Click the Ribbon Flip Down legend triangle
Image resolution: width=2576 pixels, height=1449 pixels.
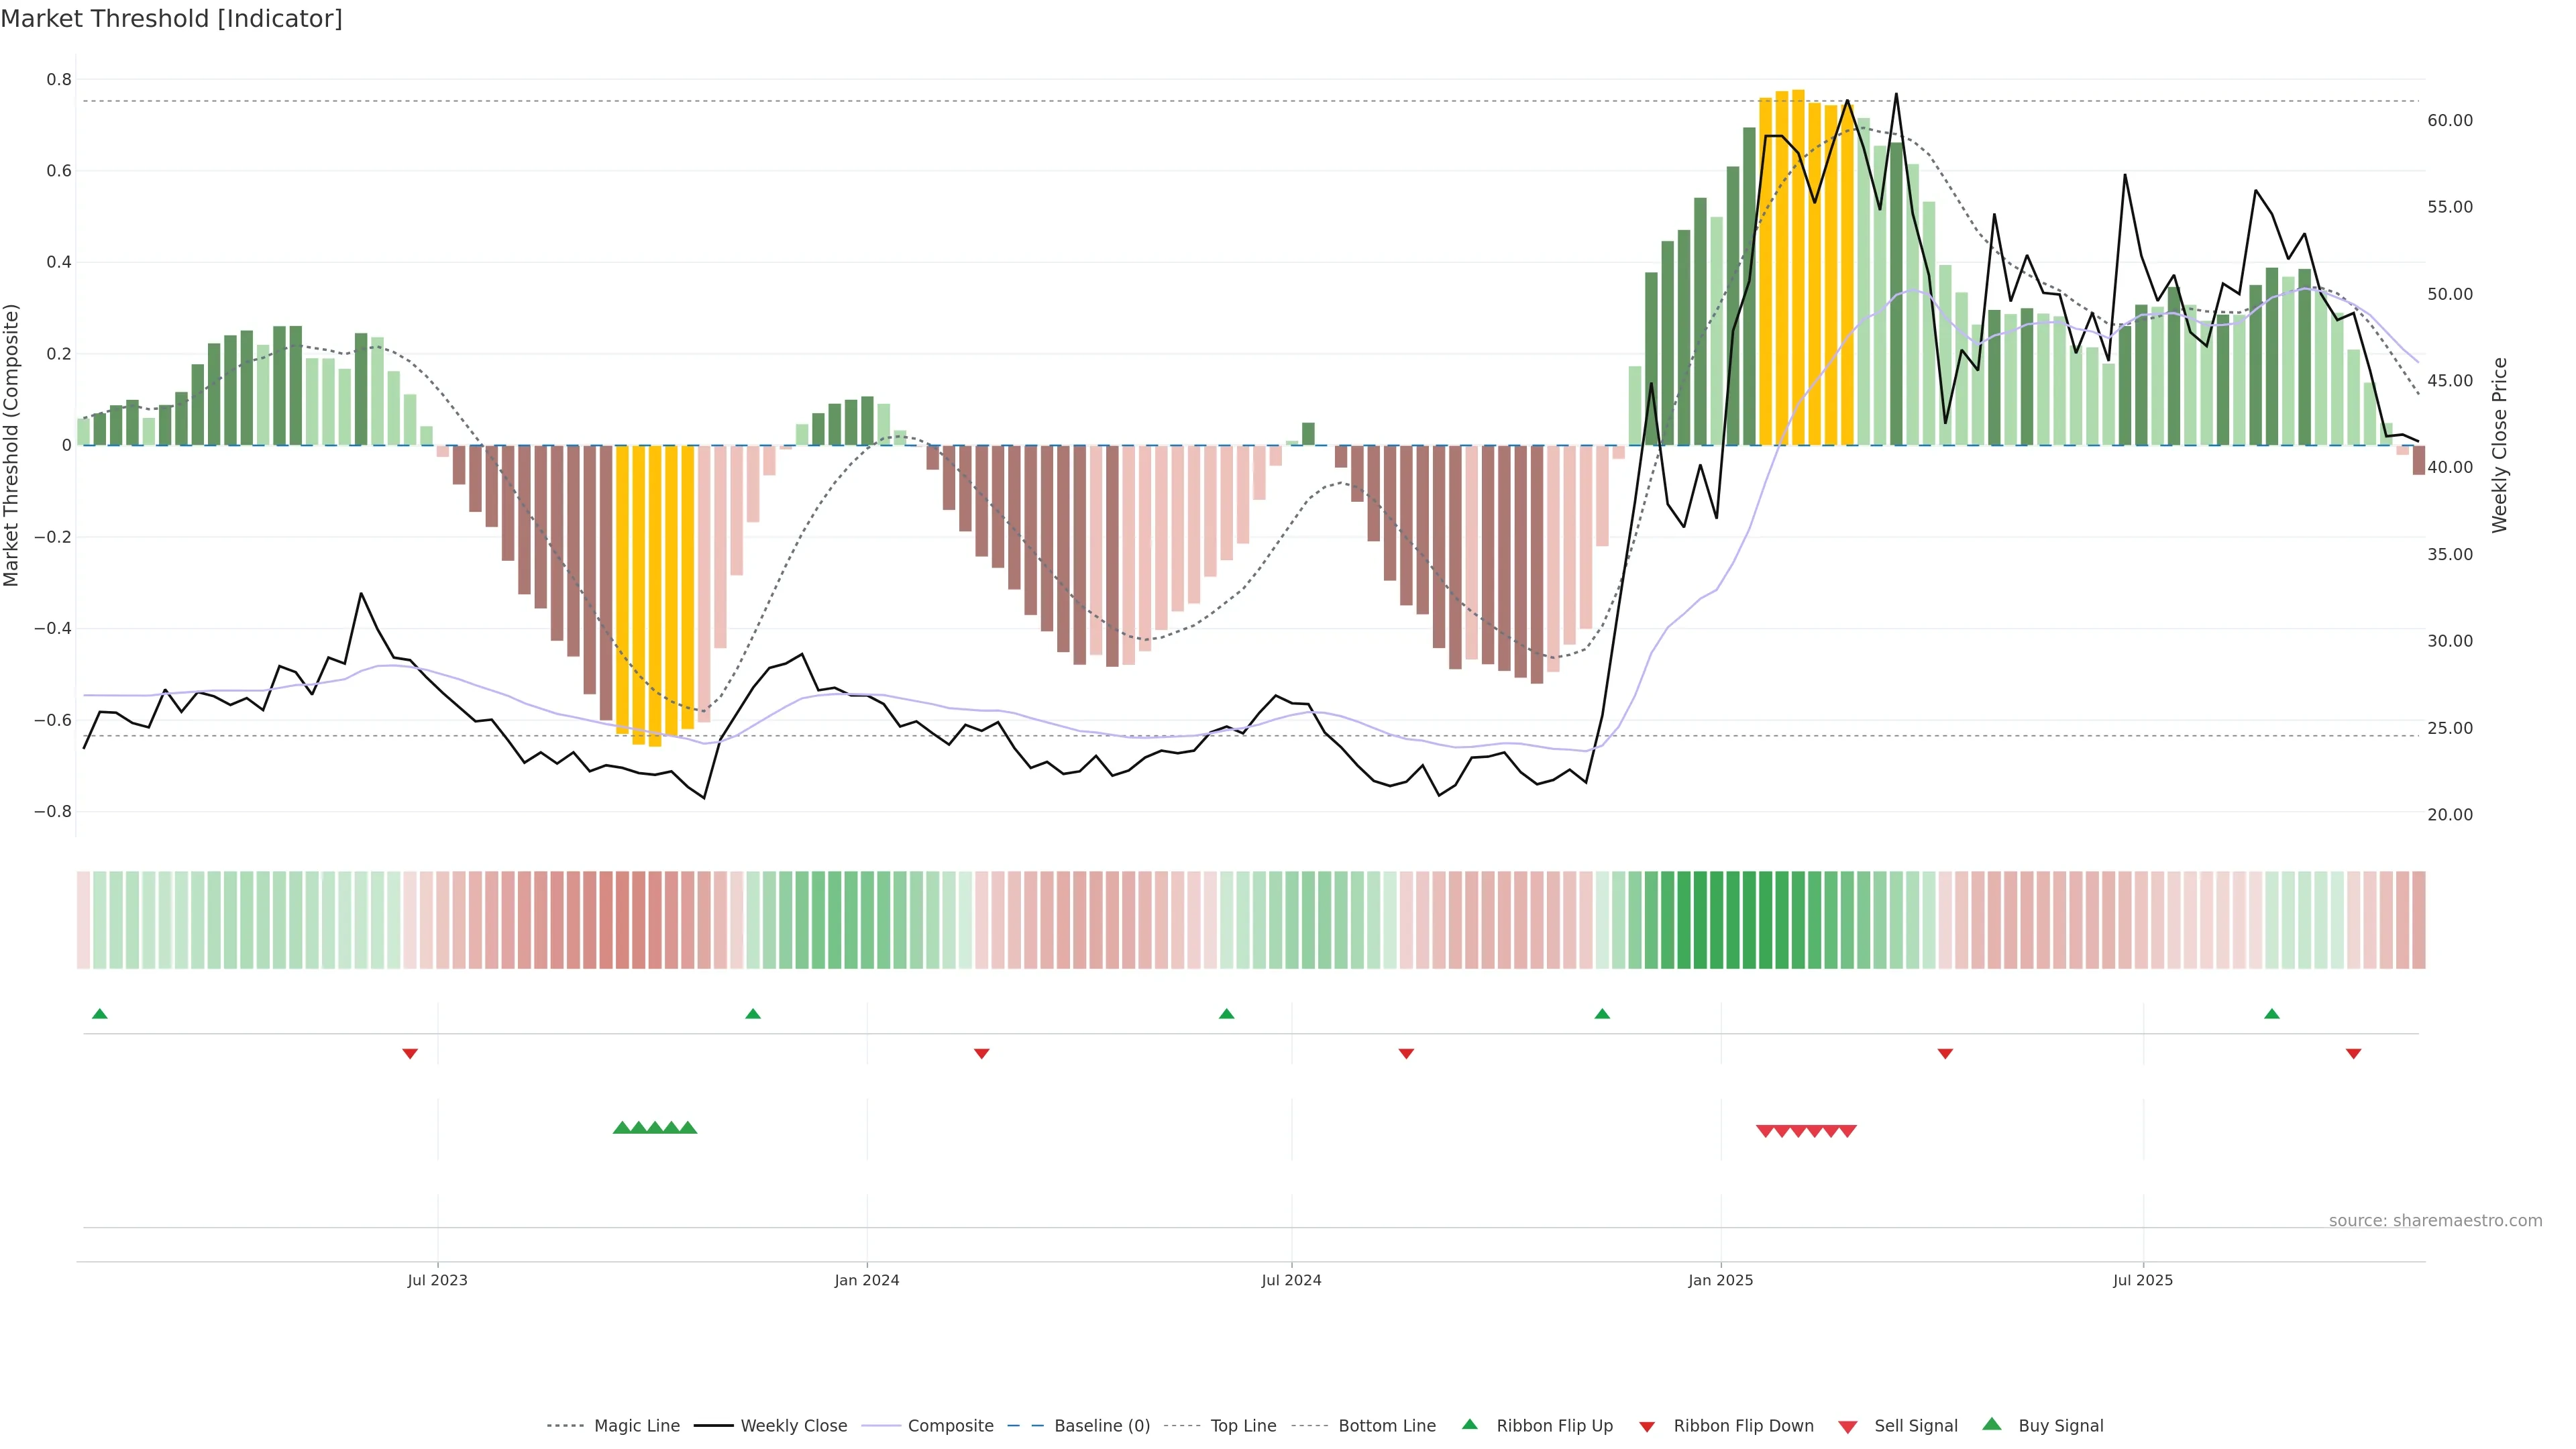(1647, 1427)
